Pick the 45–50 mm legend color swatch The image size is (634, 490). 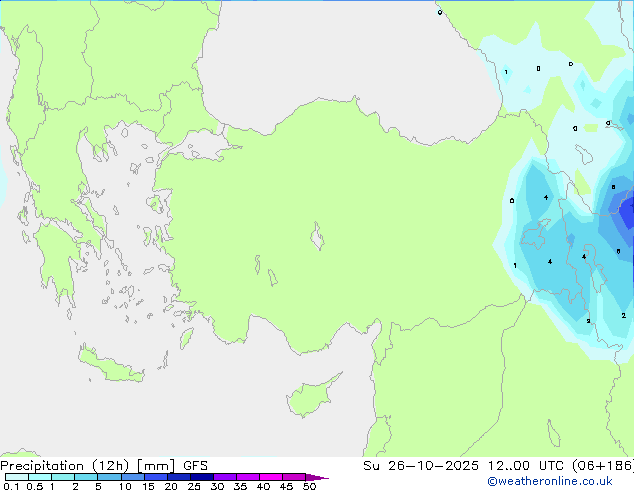(x=294, y=477)
